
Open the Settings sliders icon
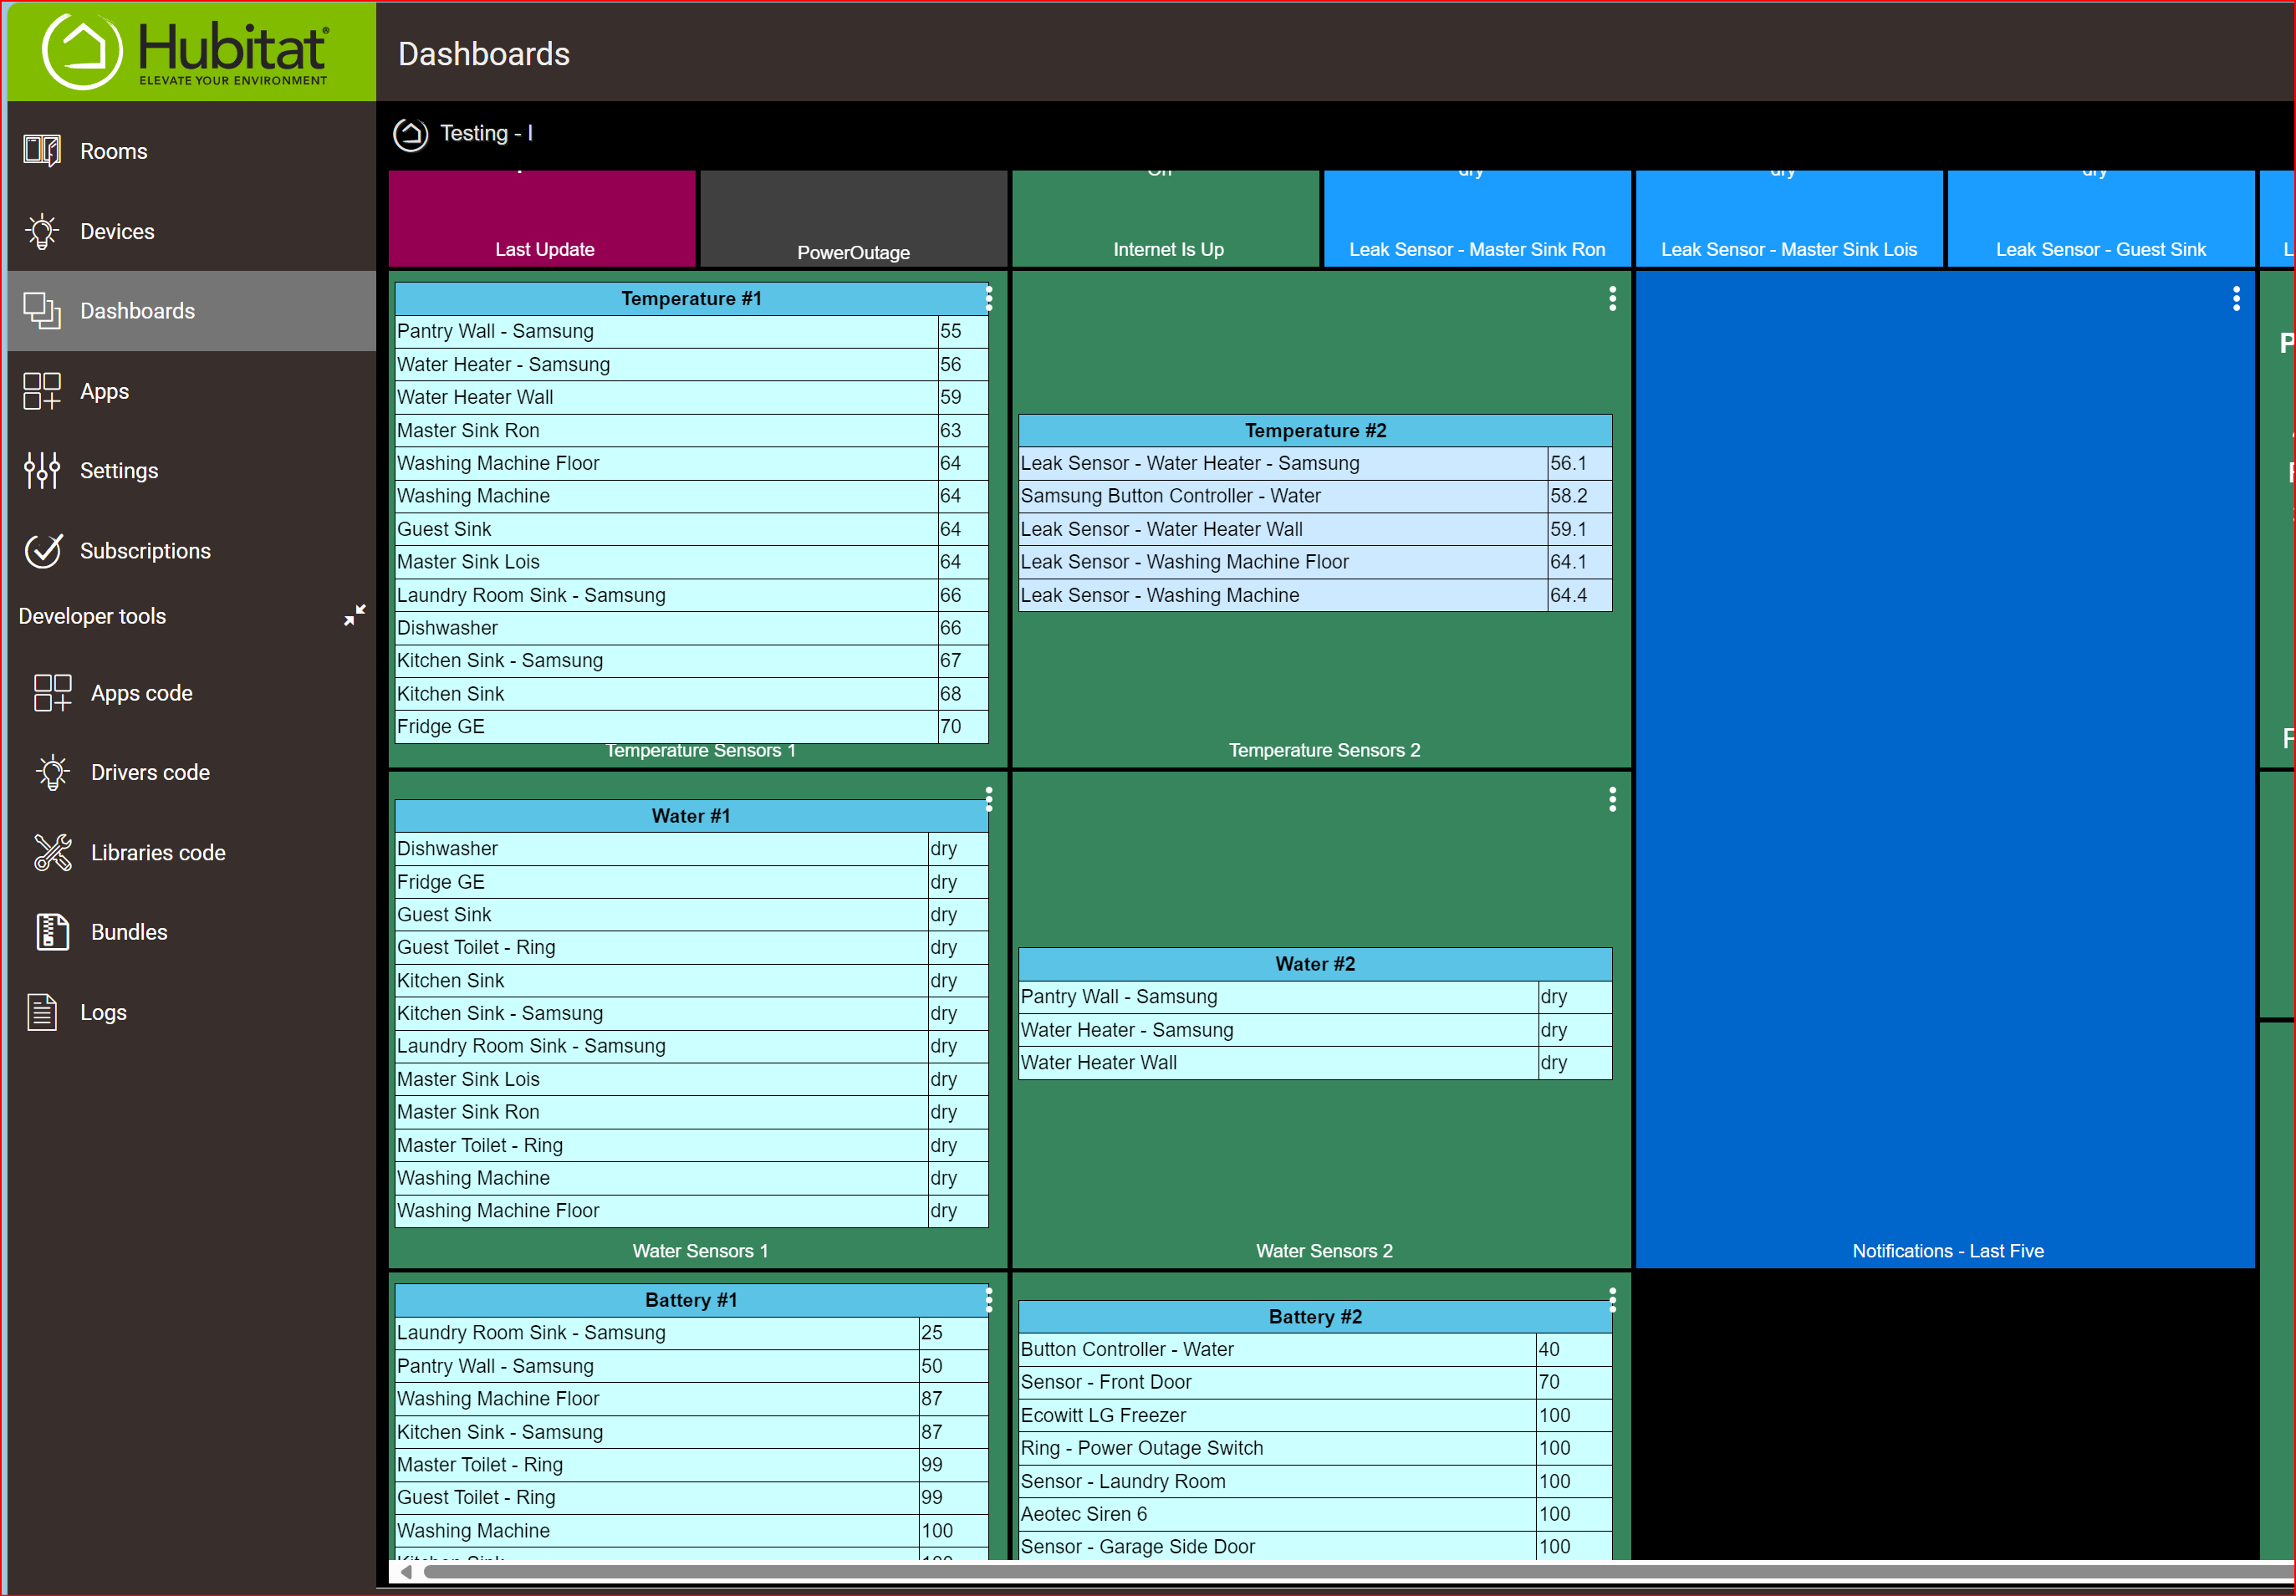42,470
